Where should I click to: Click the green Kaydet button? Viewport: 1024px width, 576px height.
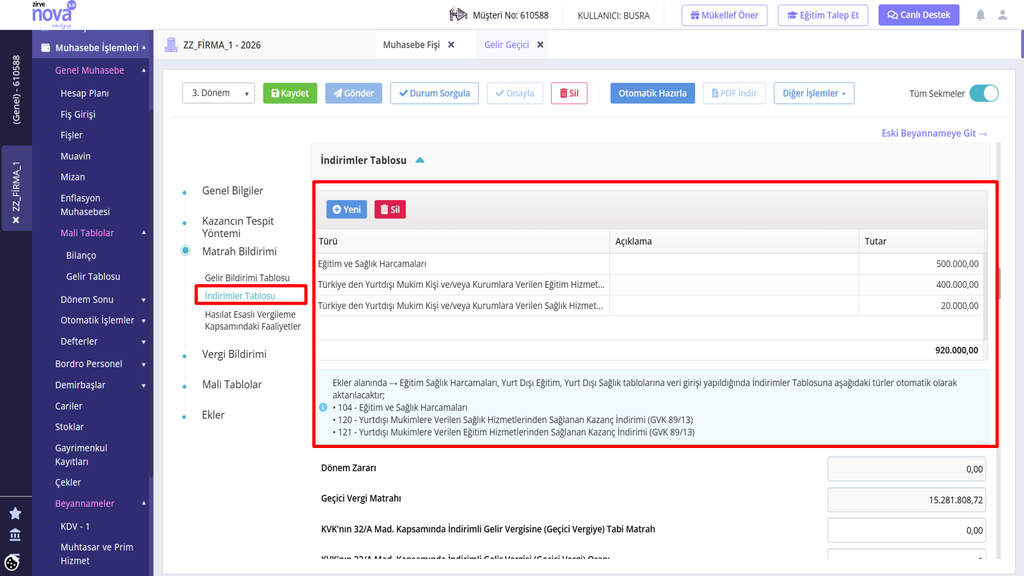point(290,93)
